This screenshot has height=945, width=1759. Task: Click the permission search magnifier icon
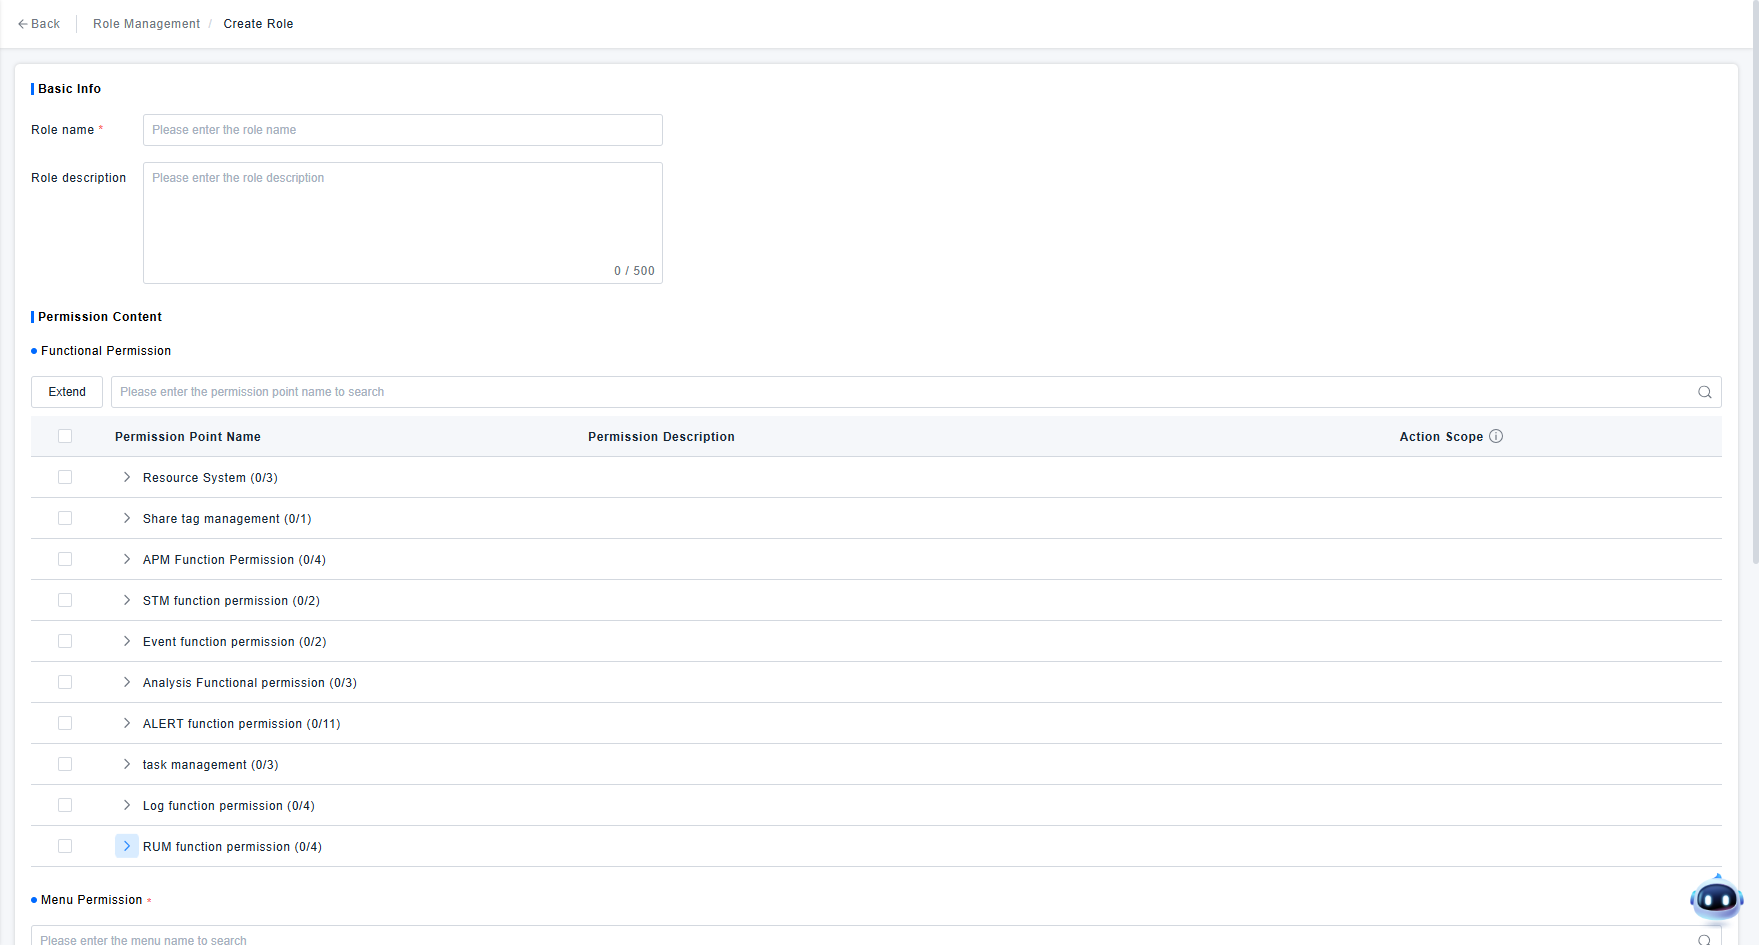click(1704, 392)
